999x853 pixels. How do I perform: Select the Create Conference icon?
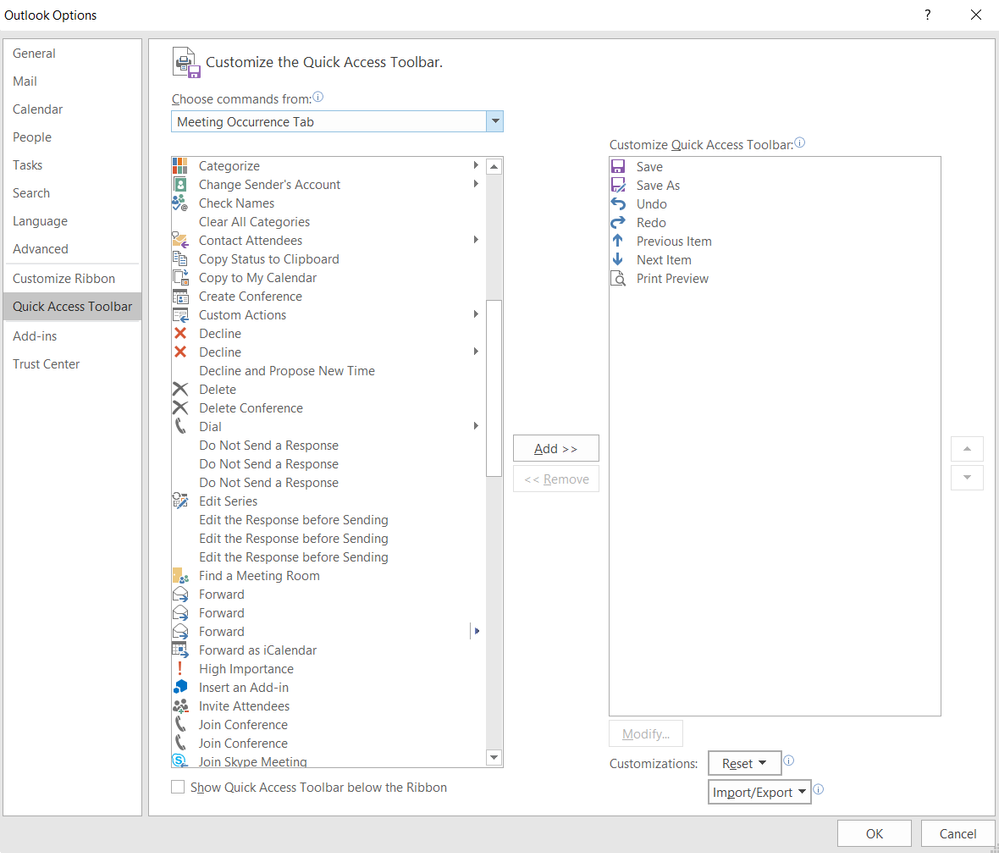180,296
